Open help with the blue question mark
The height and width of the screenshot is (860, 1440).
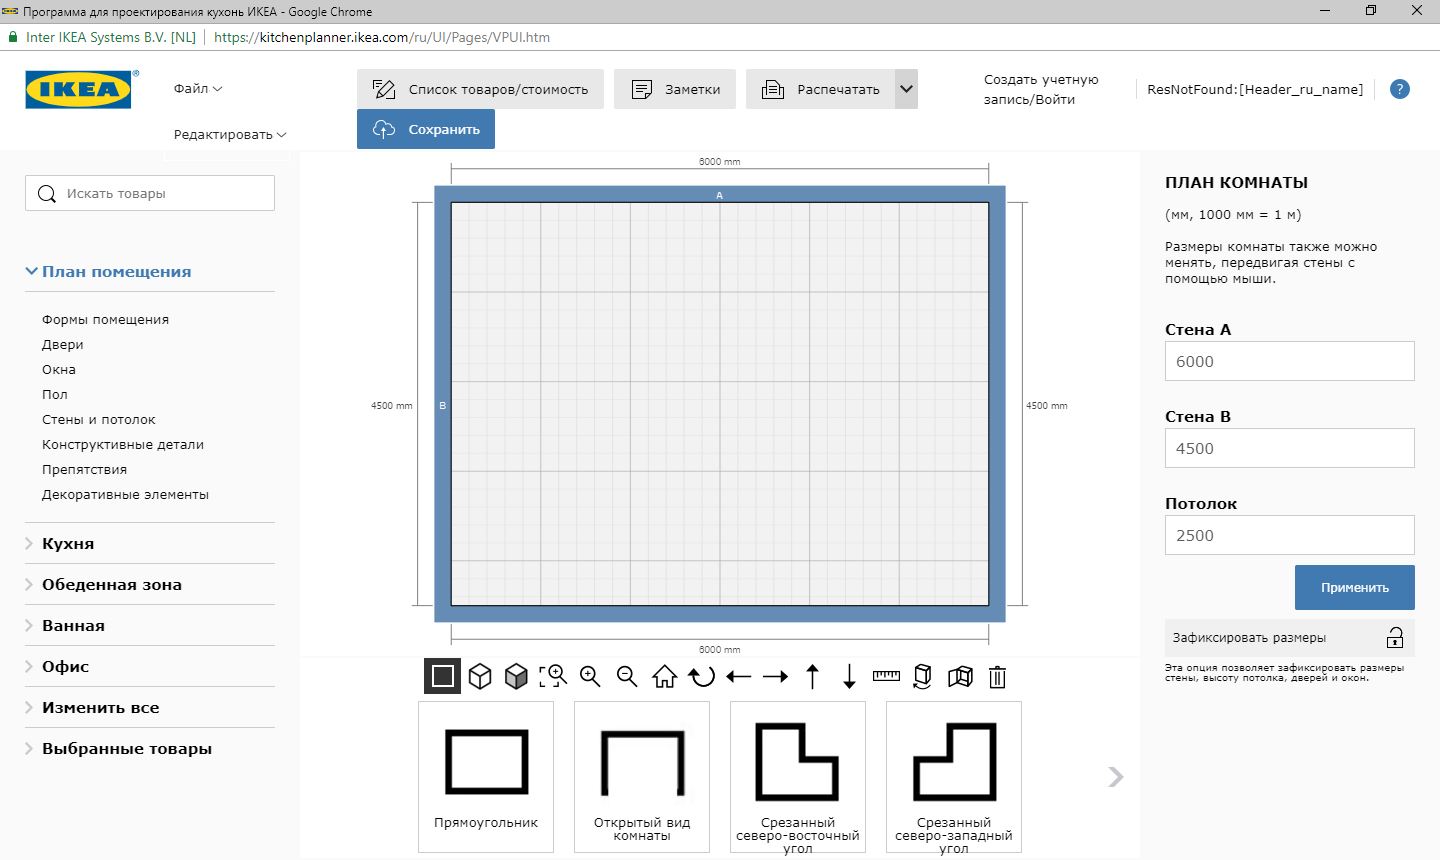(1400, 89)
